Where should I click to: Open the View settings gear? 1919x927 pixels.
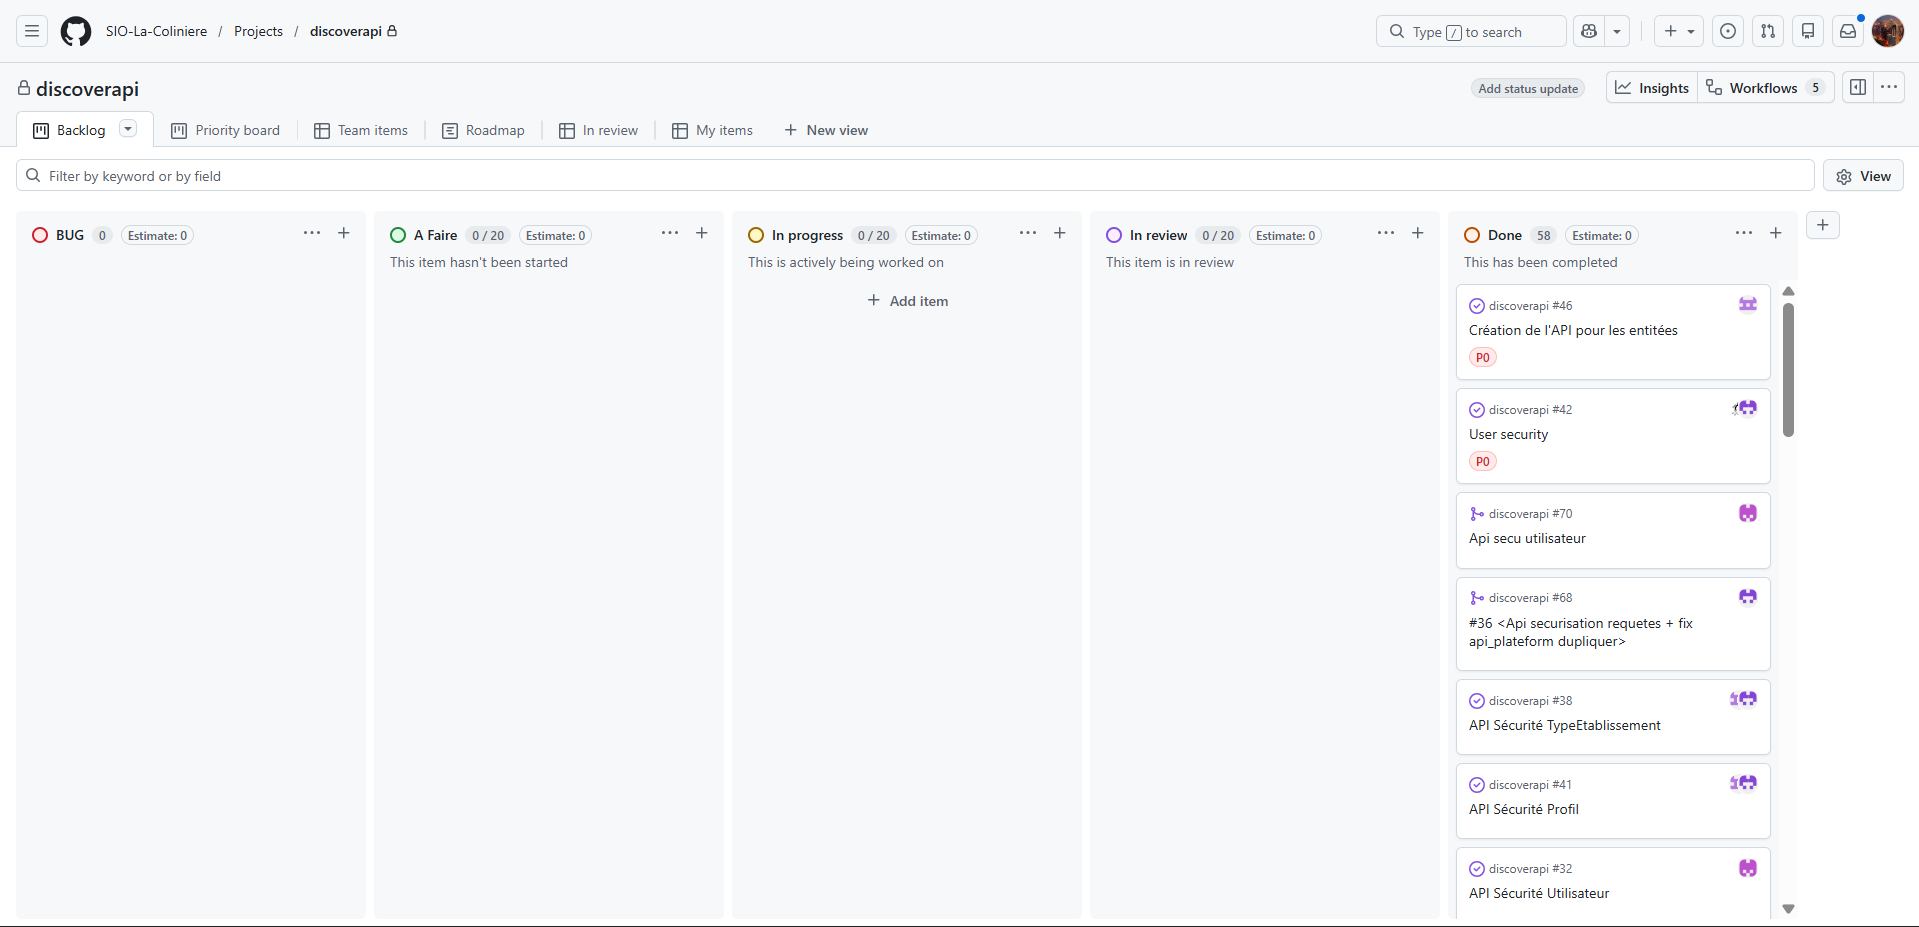[1844, 176]
